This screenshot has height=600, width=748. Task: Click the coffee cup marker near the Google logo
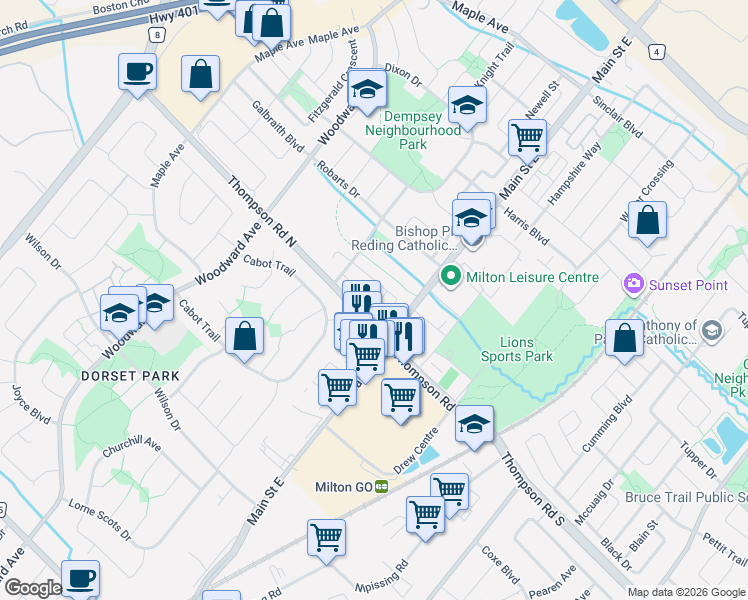(x=81, y=580)
